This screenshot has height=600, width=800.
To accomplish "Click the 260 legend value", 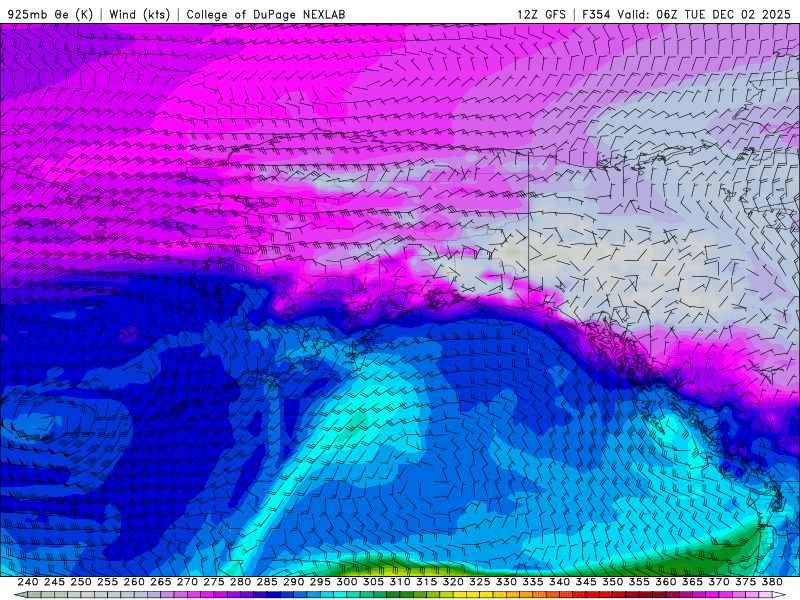I will pos(134,582).
